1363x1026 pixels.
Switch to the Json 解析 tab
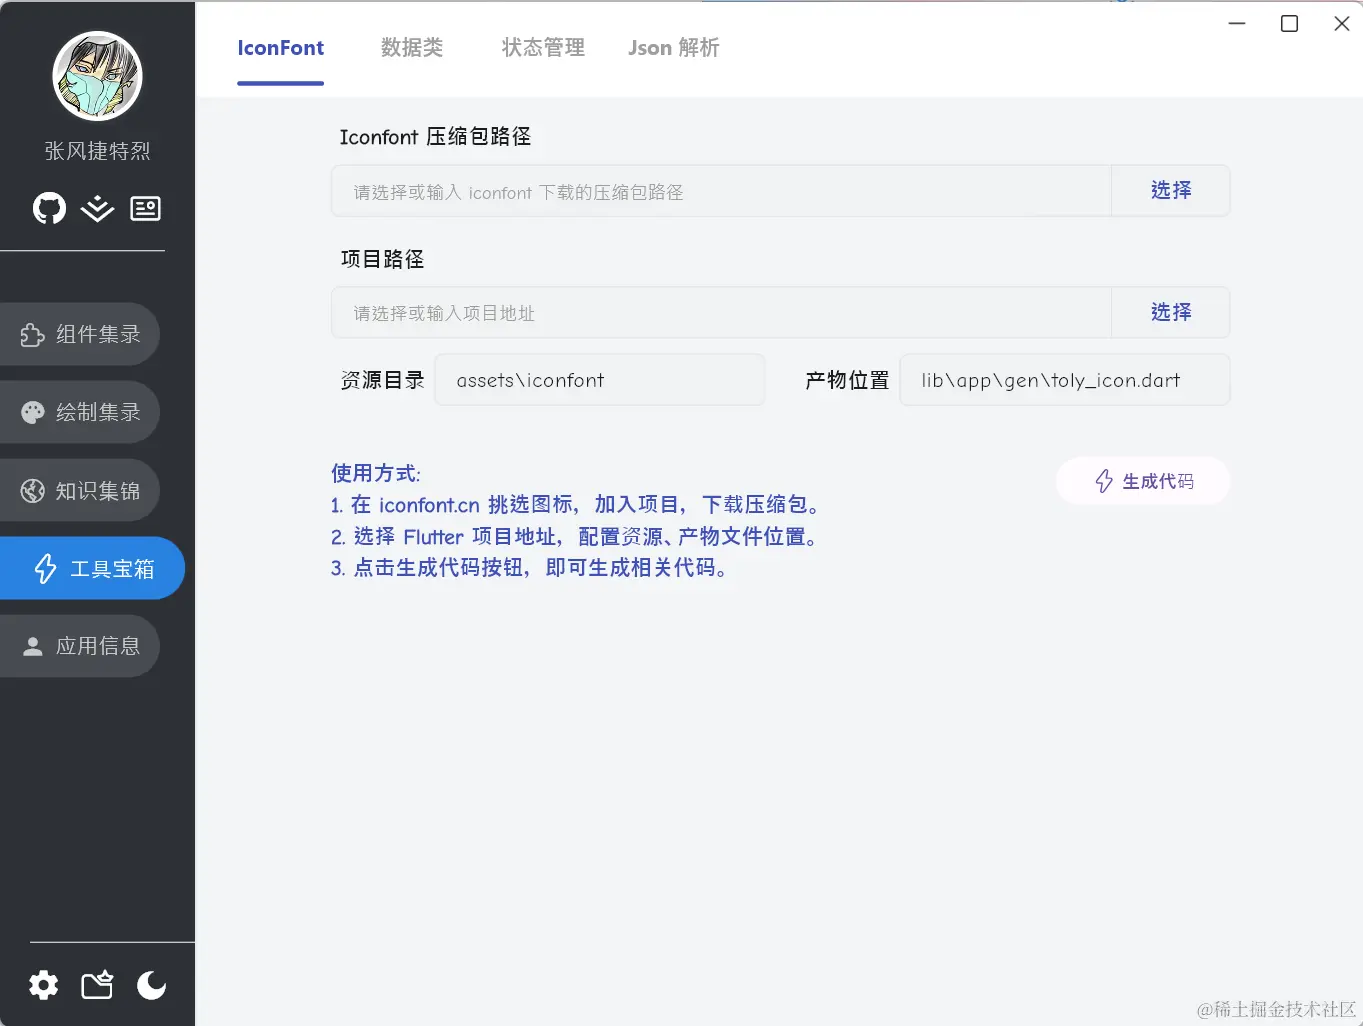point(673,47)
